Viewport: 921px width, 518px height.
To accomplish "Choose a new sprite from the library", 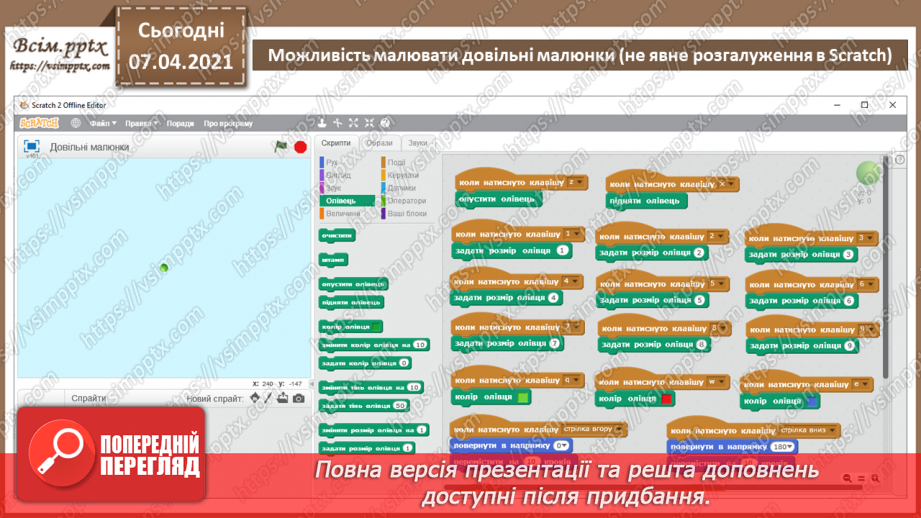I will 254,398.
